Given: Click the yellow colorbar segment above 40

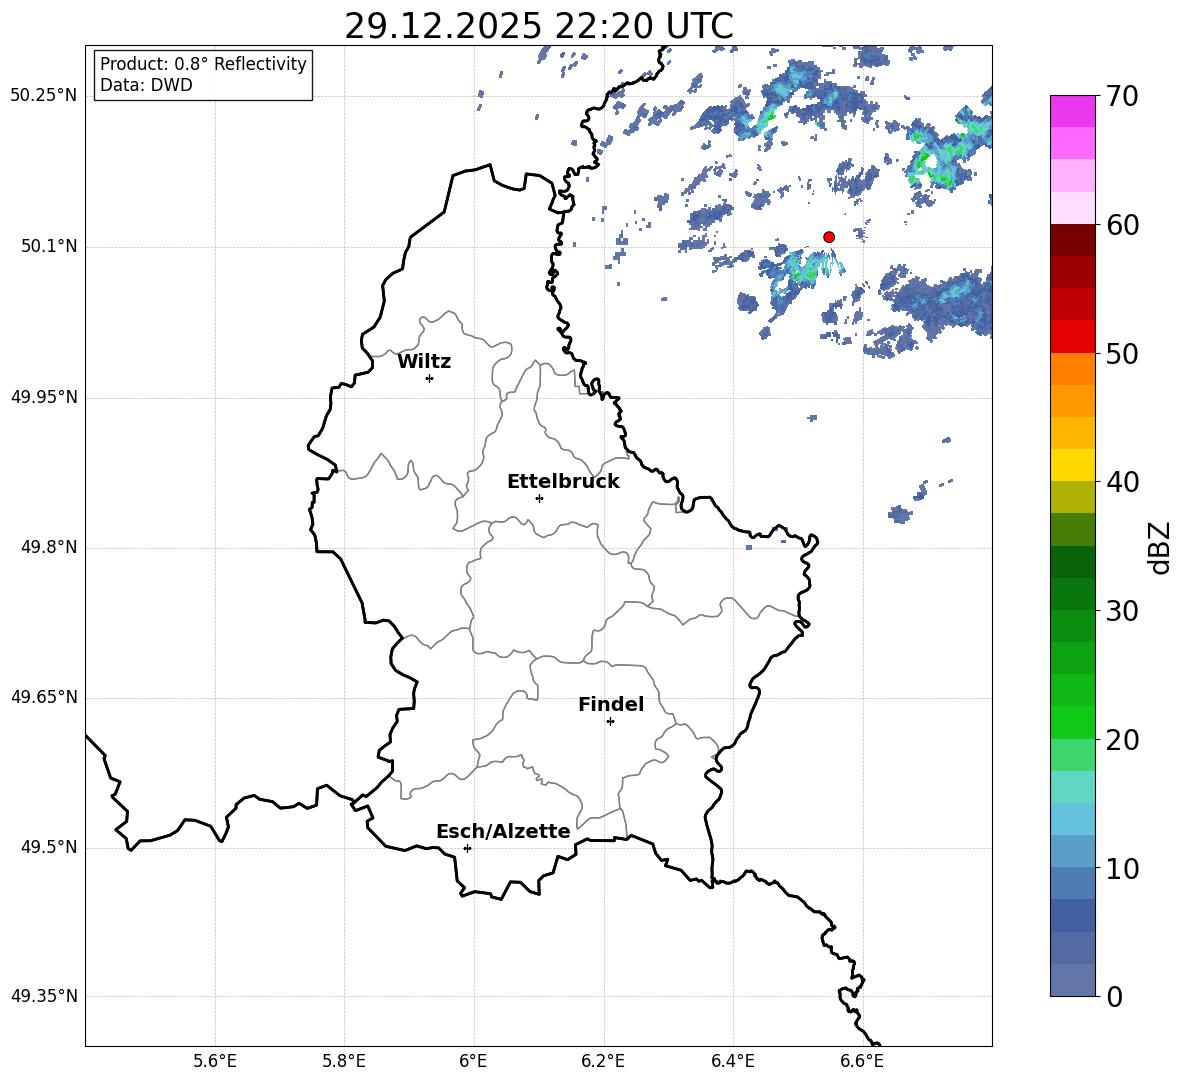Looking at the screenshot, I should (1072, 465).
